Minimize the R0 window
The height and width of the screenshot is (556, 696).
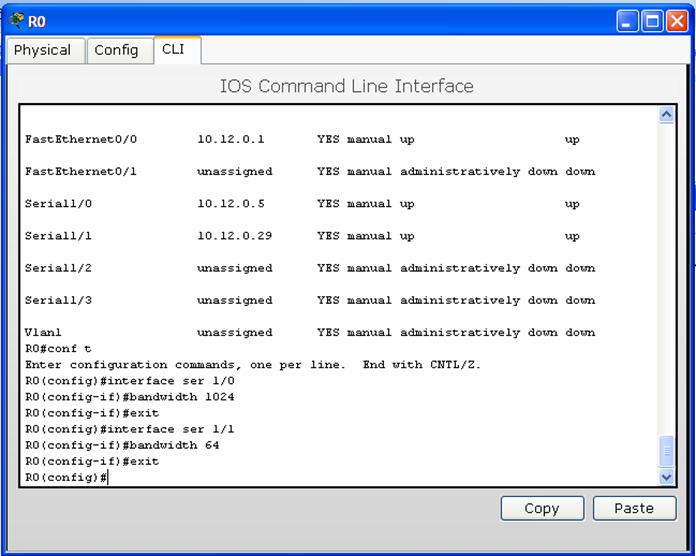[x=627, y=21]
